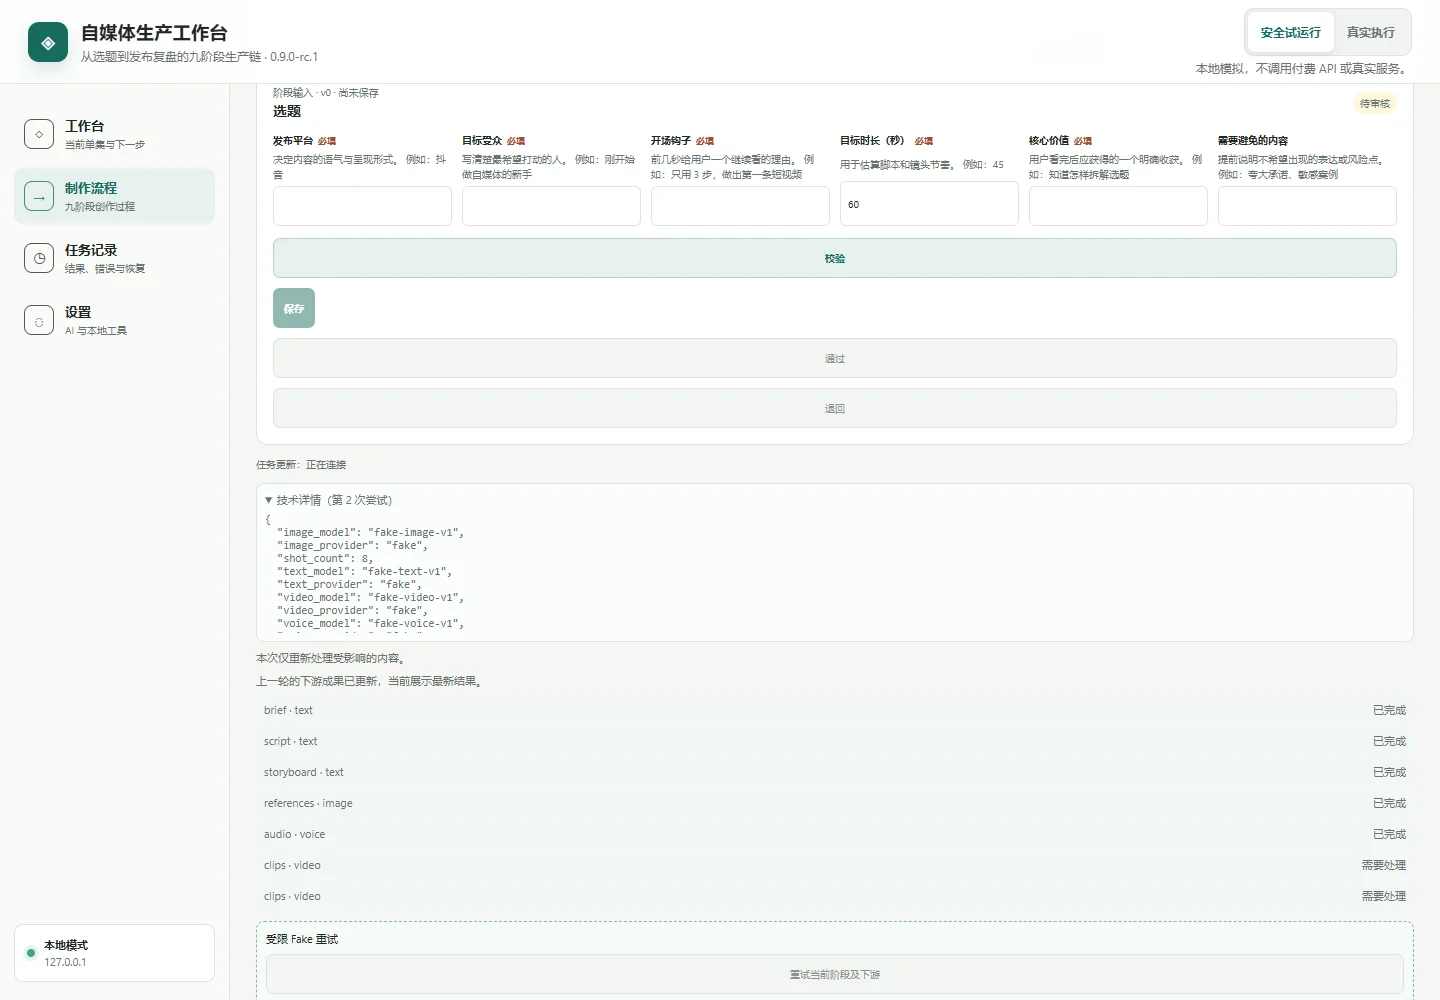Click the green app logo icon

tap(48, 42)
